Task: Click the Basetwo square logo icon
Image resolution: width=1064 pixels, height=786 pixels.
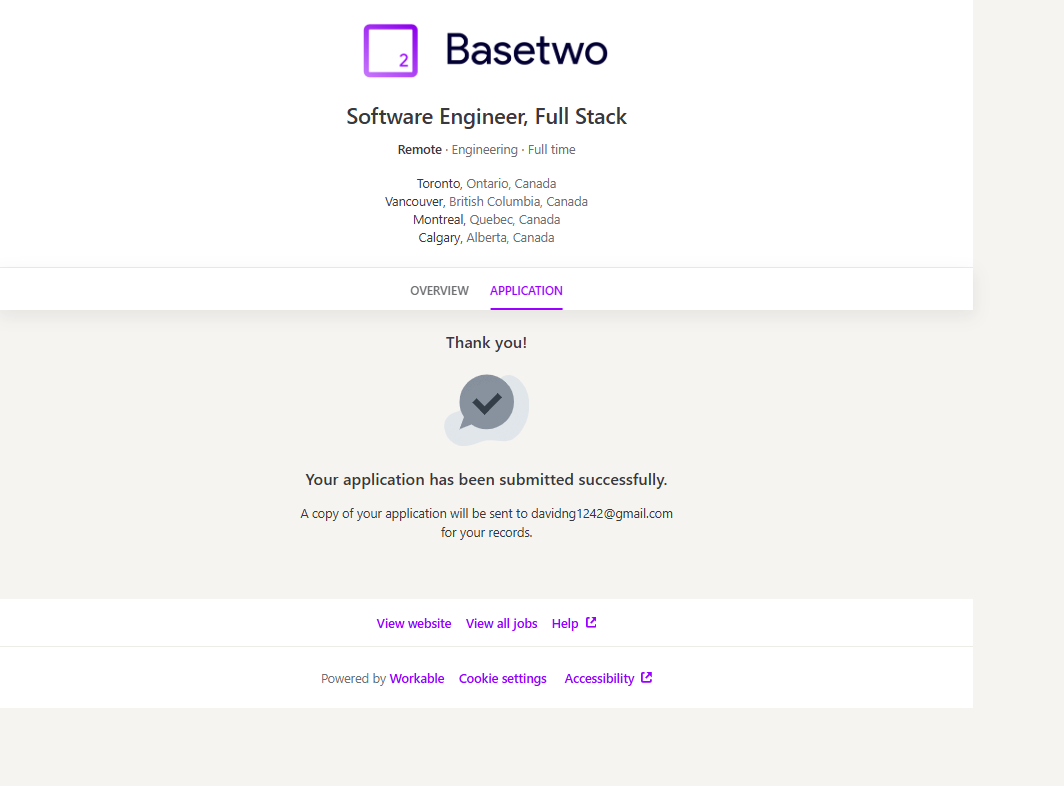Action: [x=390, y=50]
